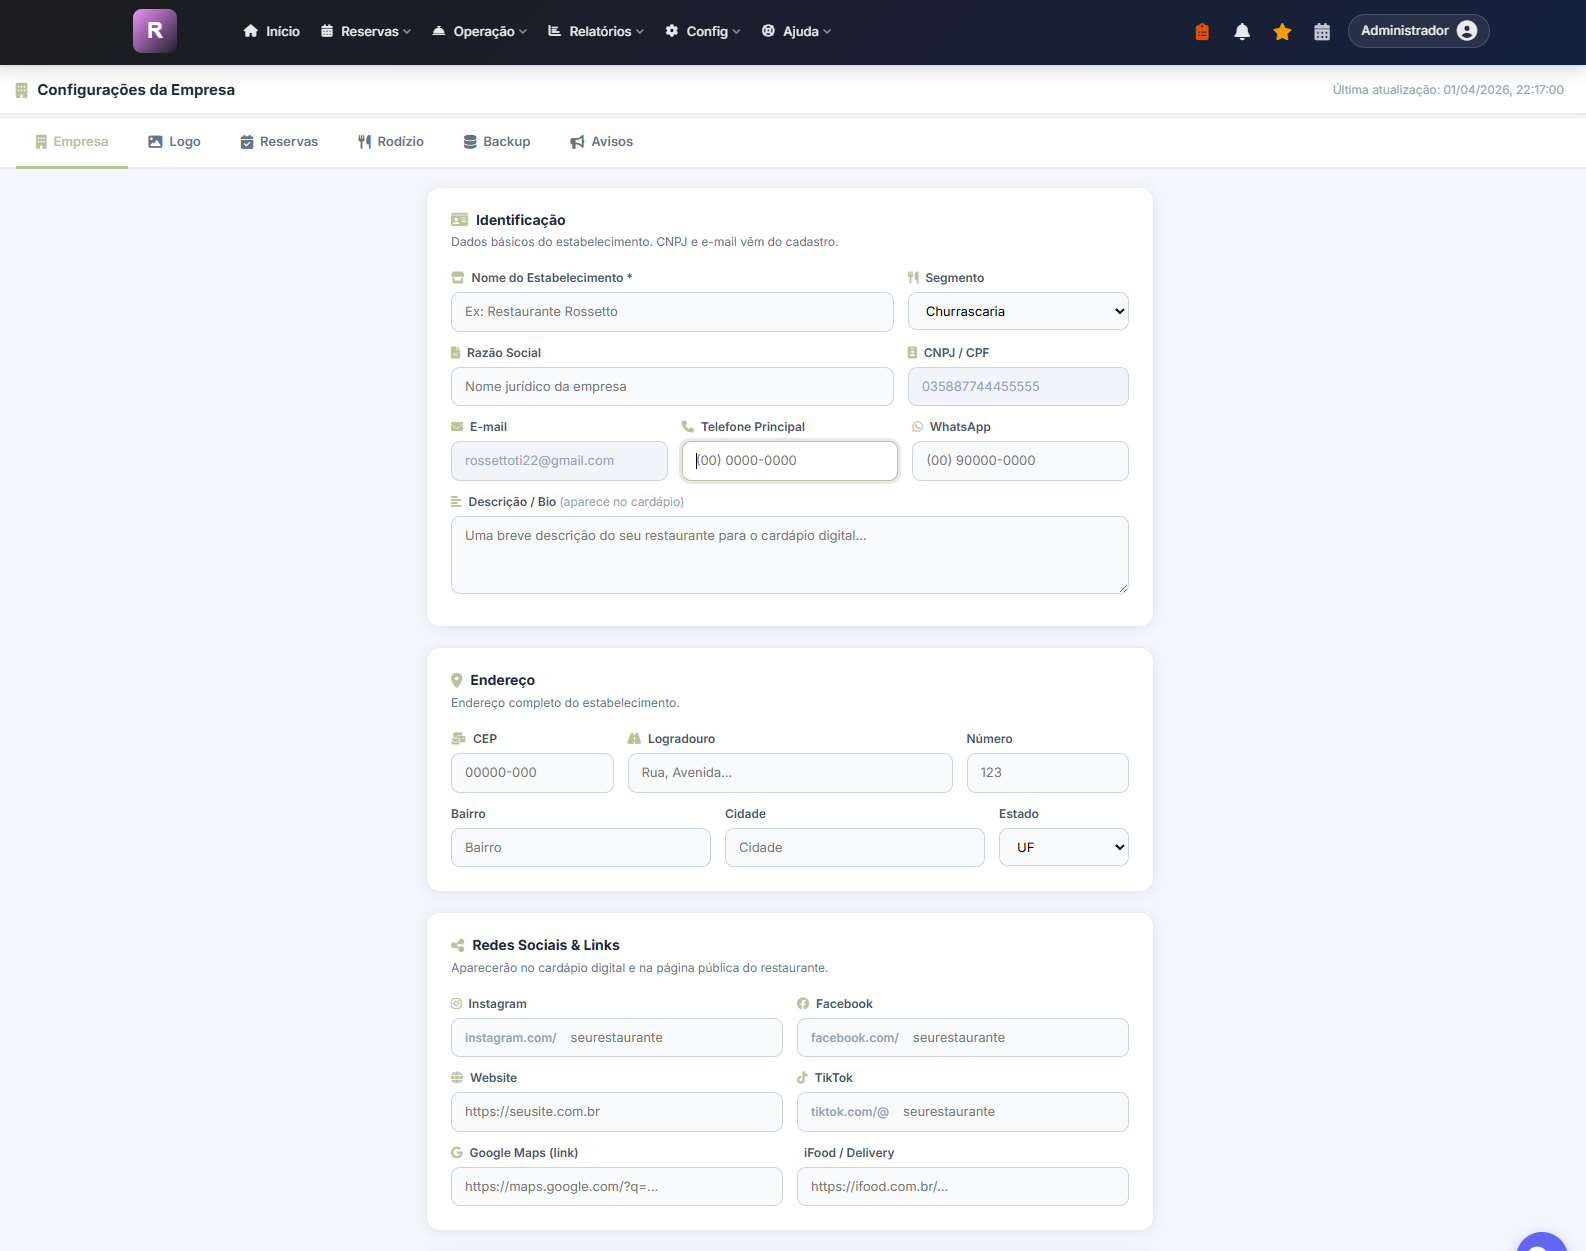Click the Nome do Estabelecimento field
This screenshot has height=1251, width=1586.
tap(672, 312)
